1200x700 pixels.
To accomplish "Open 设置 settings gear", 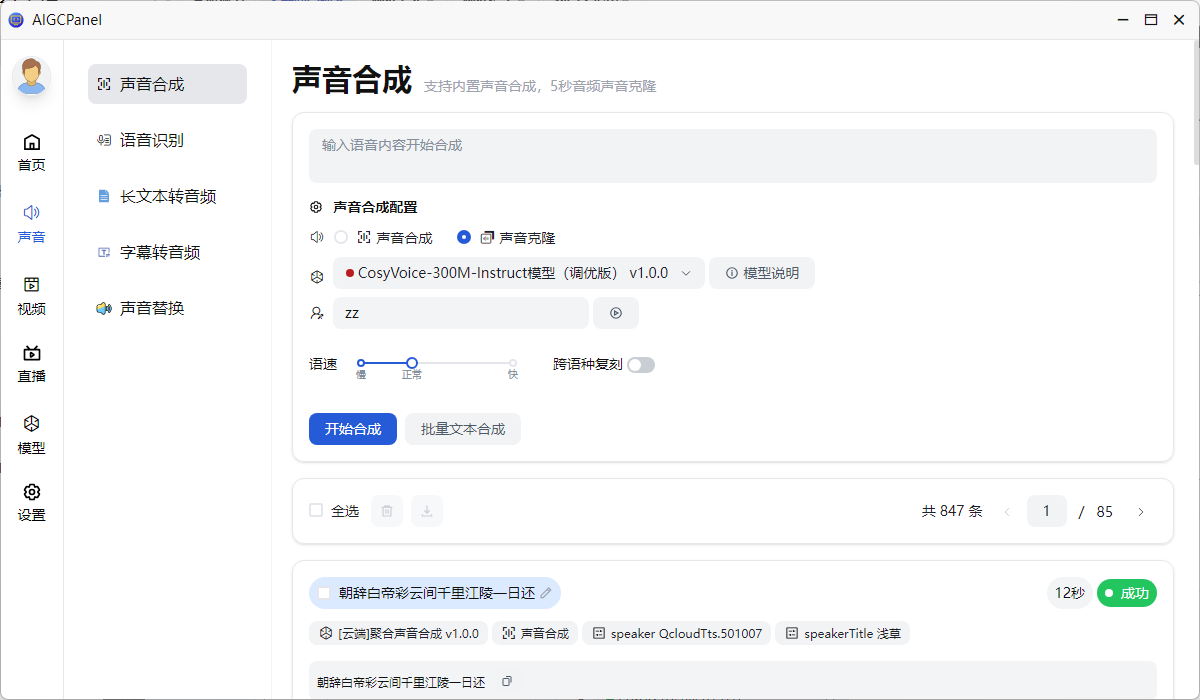I will click(x=32, y=503).
